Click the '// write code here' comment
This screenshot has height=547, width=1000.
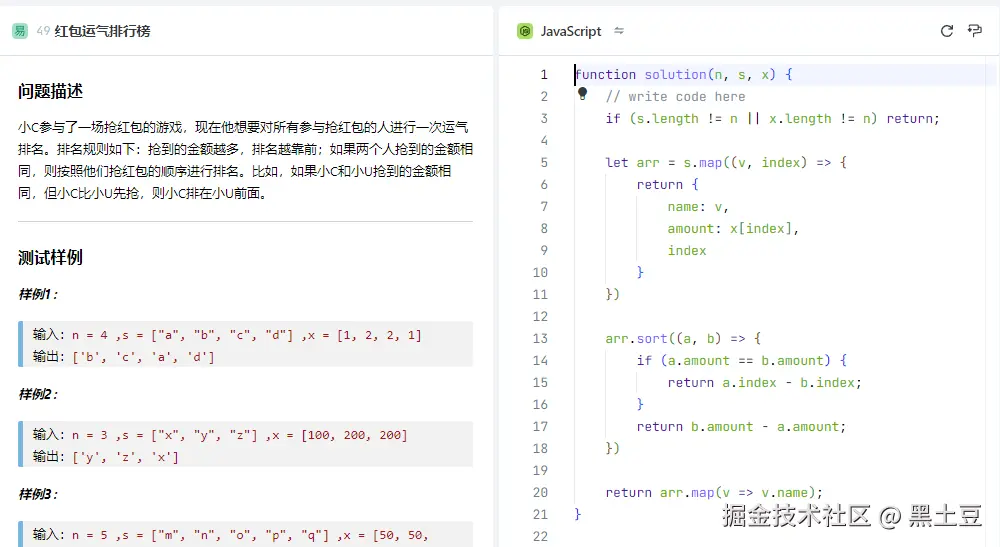click(675, 96)
